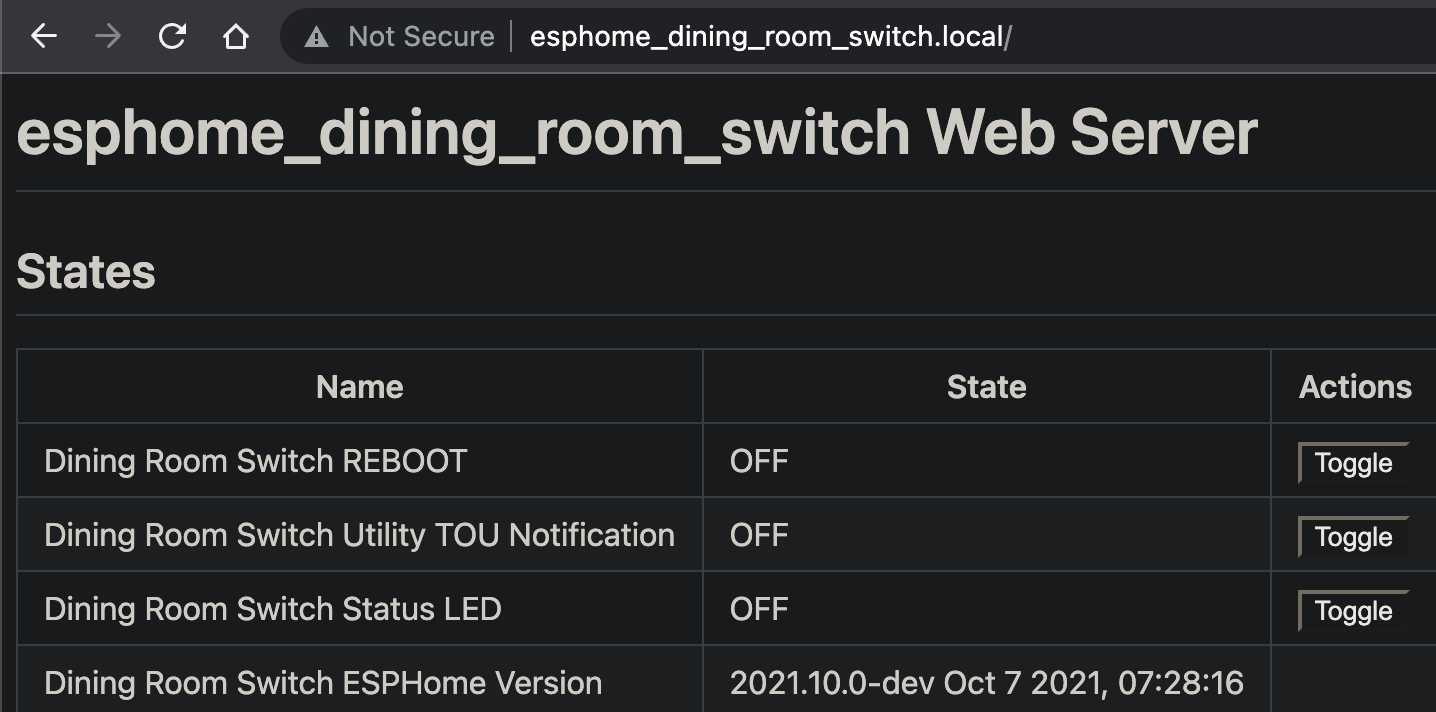This screenshot has width=1436, height=712.
Task: Toggle the Dining Room Switch Status LED
Action: 1351,610
